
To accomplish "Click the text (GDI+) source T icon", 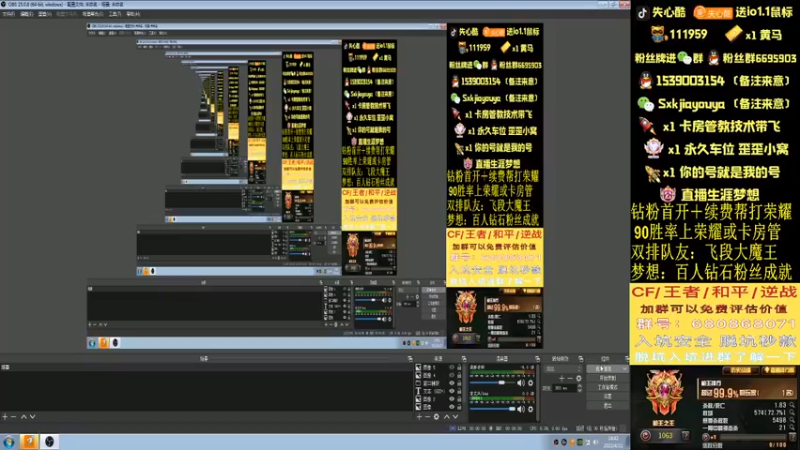I will pos(418,391).
